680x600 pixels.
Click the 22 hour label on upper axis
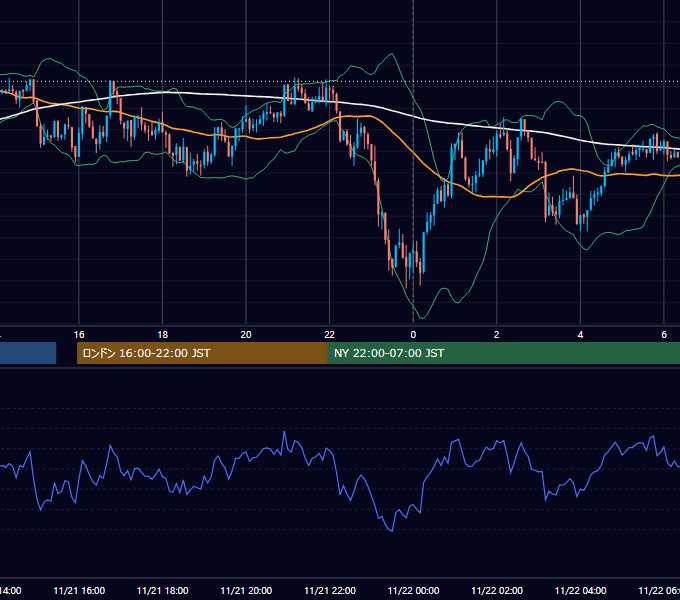(330, 335)
